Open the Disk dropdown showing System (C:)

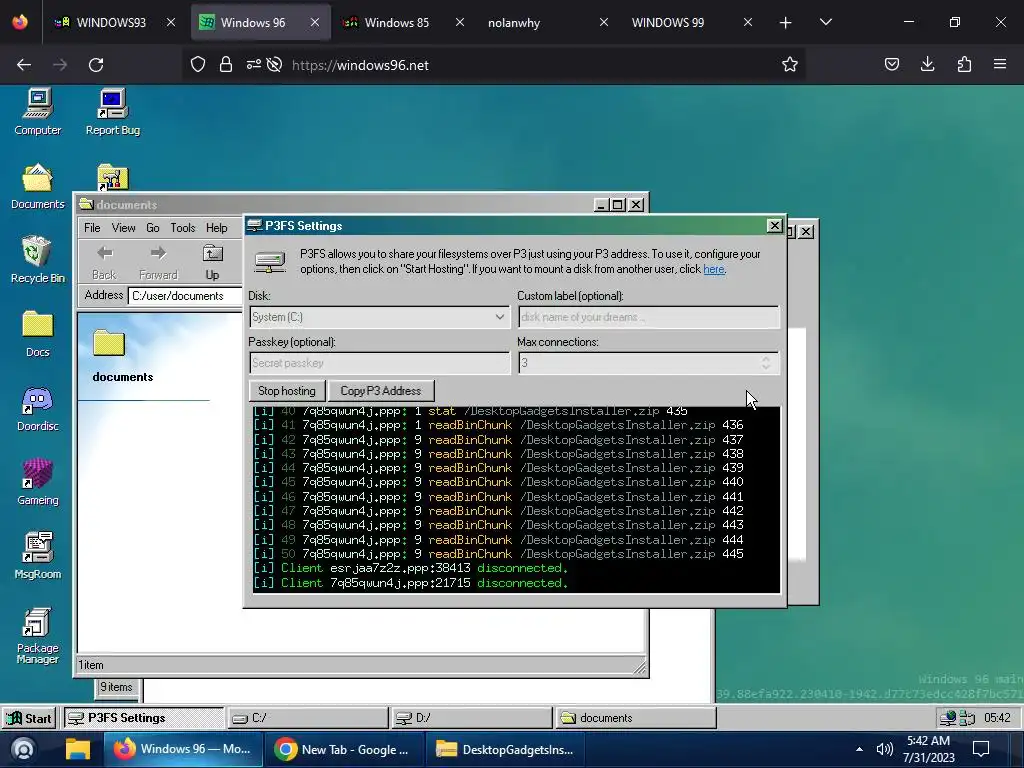click(379, 317)
